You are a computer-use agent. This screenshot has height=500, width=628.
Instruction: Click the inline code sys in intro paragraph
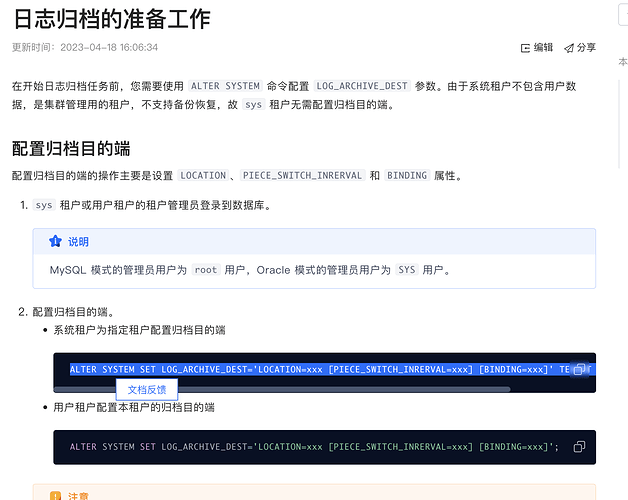point(254,105)
